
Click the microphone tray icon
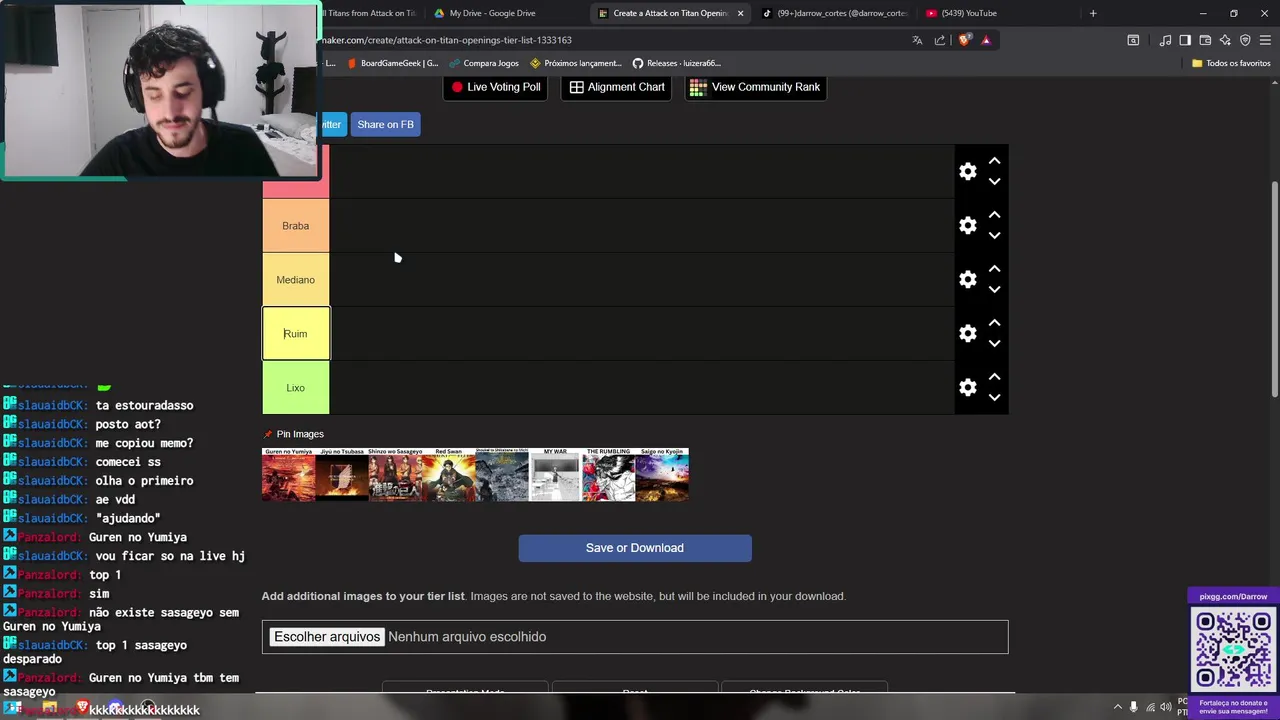click(1134, 707)
